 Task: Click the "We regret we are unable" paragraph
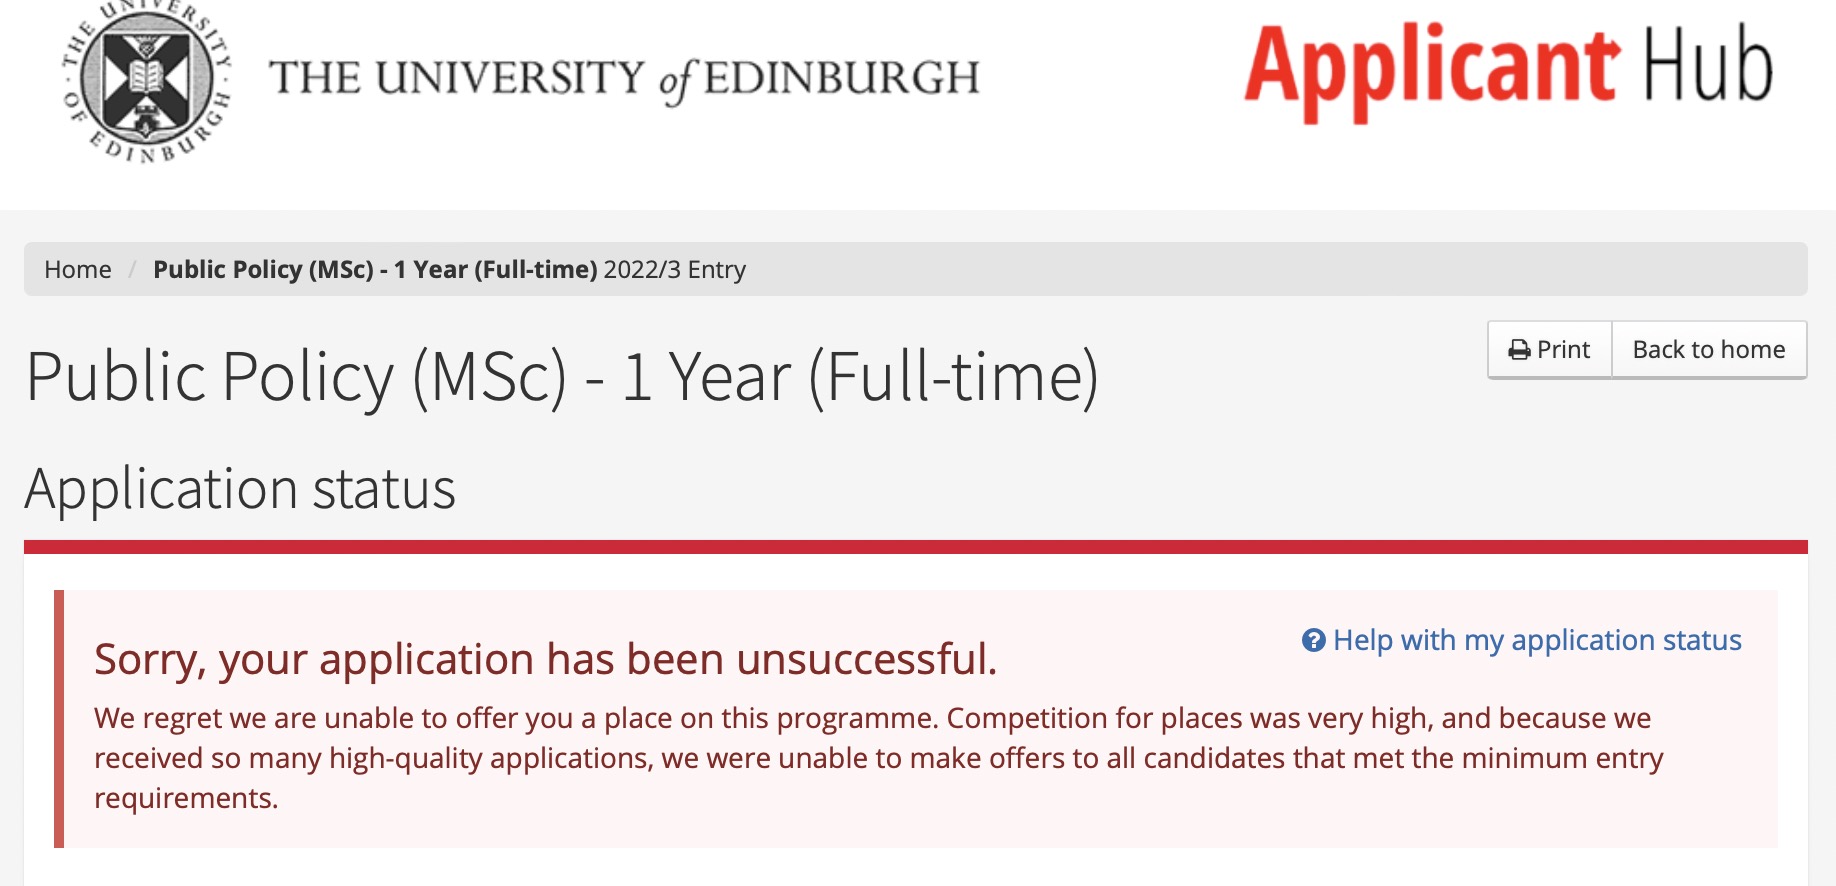872,738
